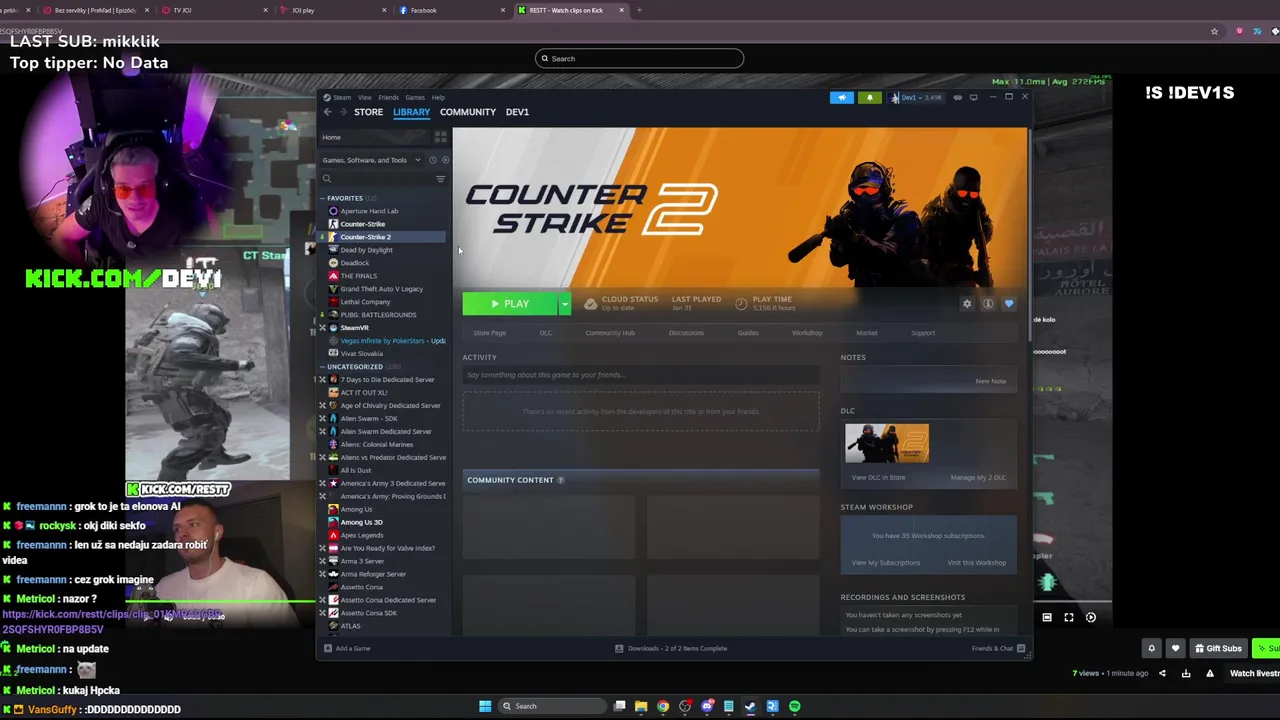Click the Kick follow heart button
Image resolution: width=1280 pixels, height=720 pixels.
tap(1176, 648)
